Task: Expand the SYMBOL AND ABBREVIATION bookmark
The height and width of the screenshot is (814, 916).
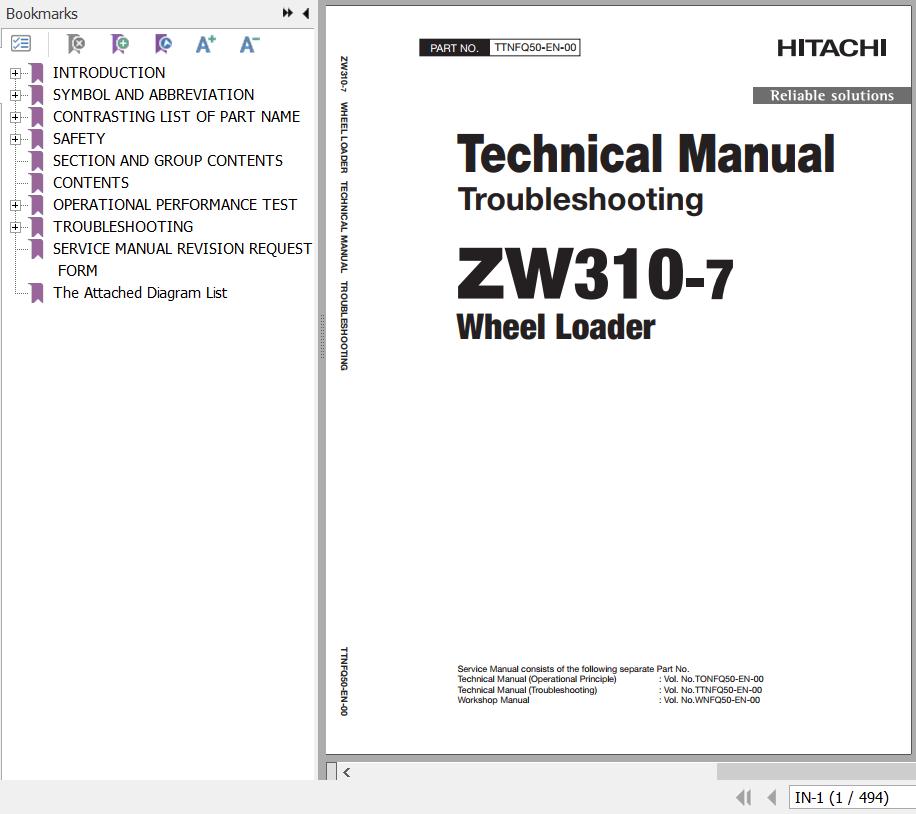Action: tap(15, 95)
